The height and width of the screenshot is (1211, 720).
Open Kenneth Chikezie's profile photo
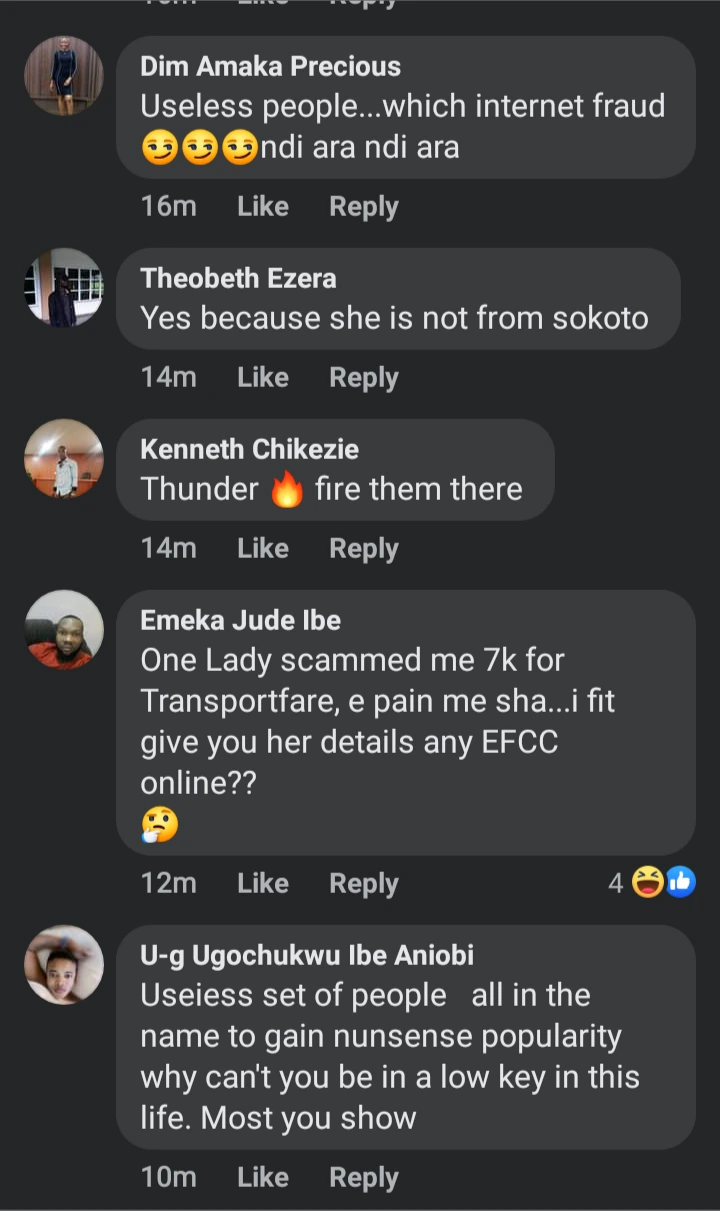pyautogui.click(x=64, y=459)
